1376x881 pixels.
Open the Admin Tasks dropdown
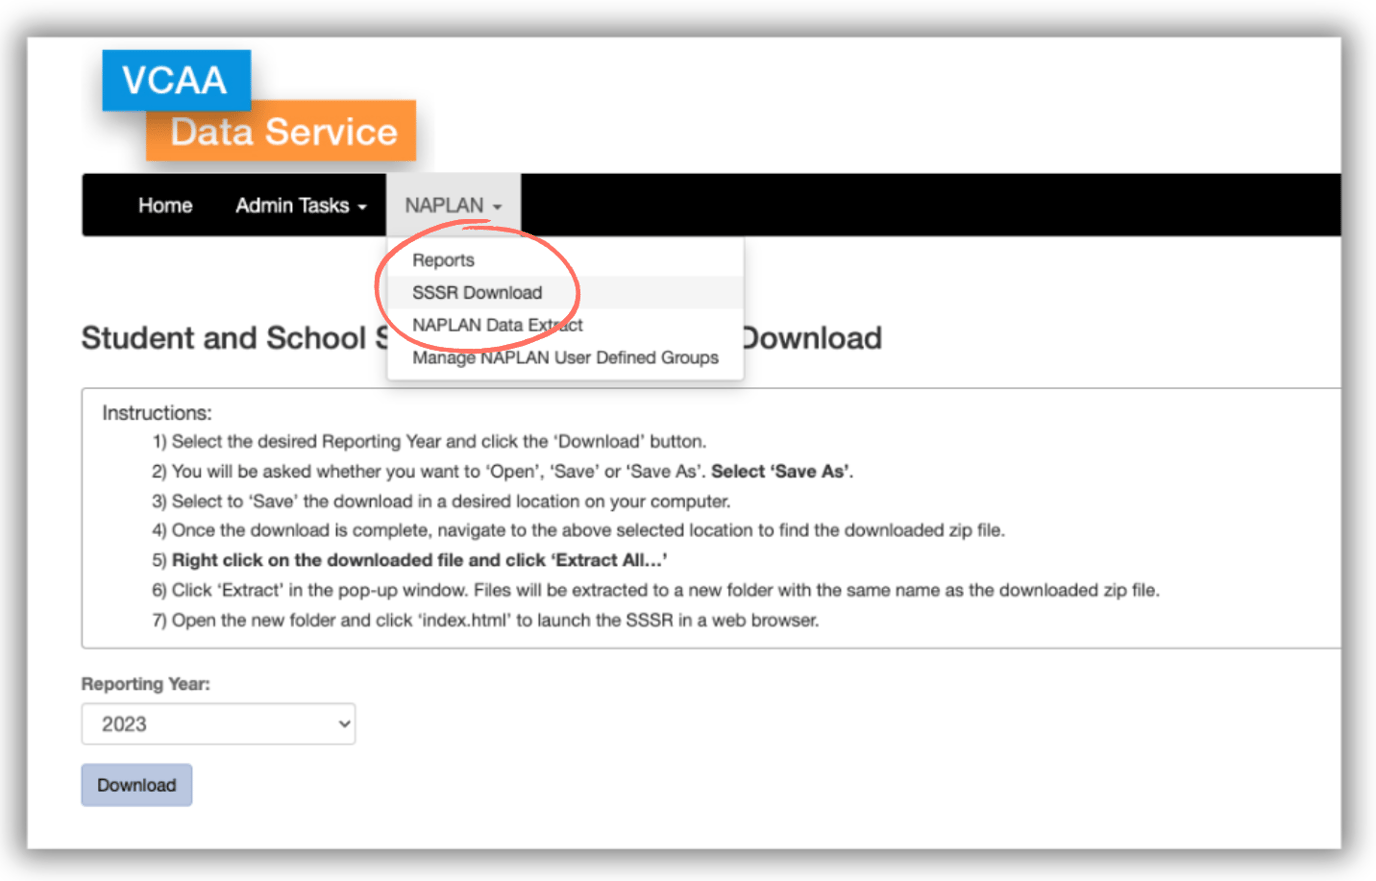tap(294, 204)
